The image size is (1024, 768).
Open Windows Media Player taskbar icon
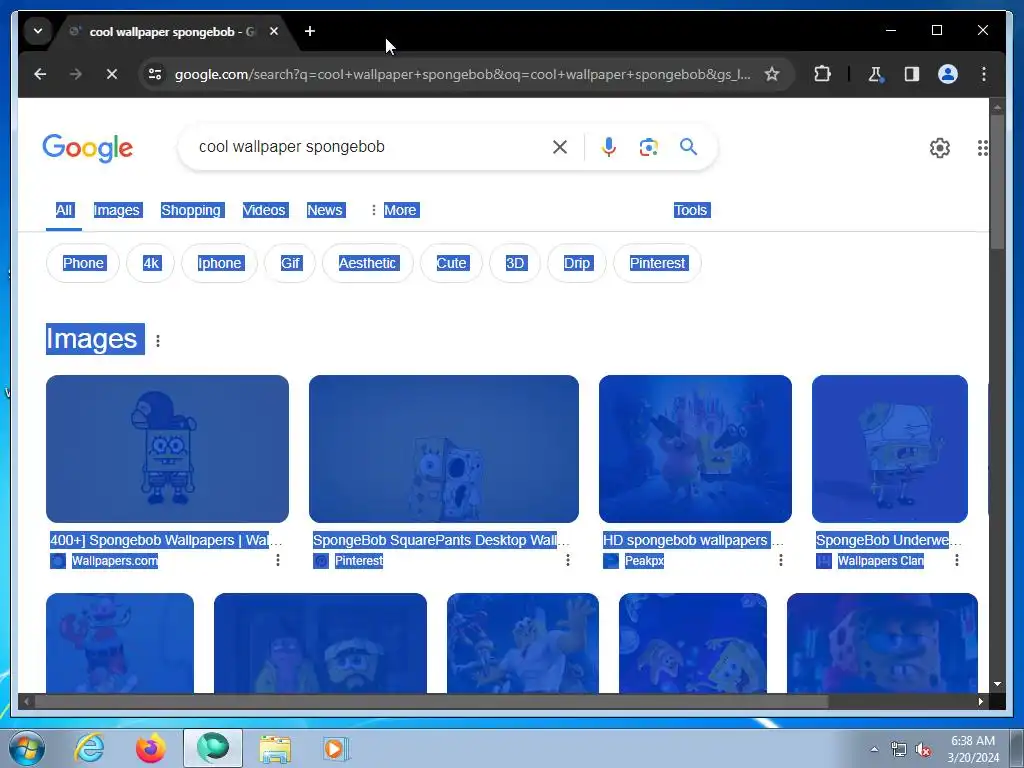(336, 748)
